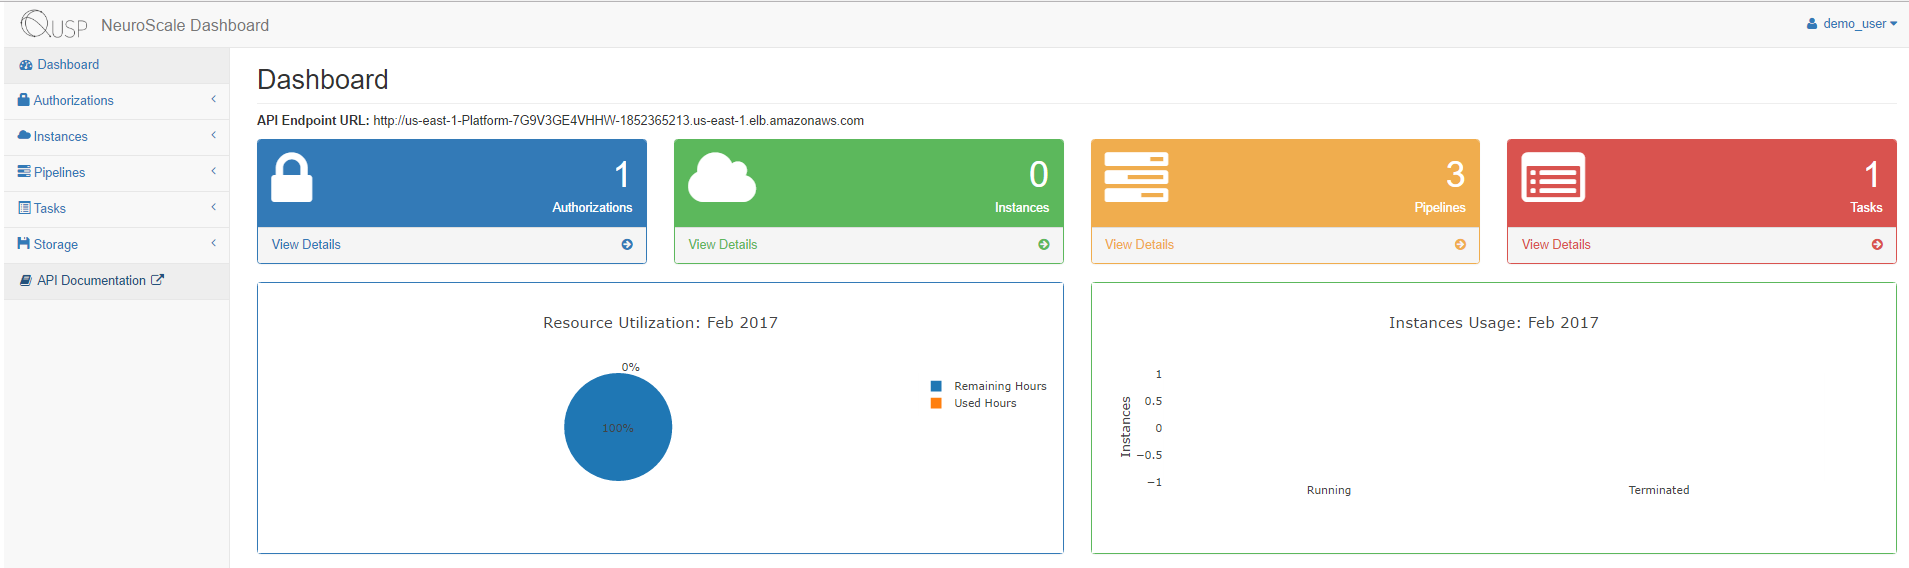Image resolution: width=1909 pixels, height=568 pixels.
Task: Expand the Storage sidebar chevron
Action: coord(213,243)
